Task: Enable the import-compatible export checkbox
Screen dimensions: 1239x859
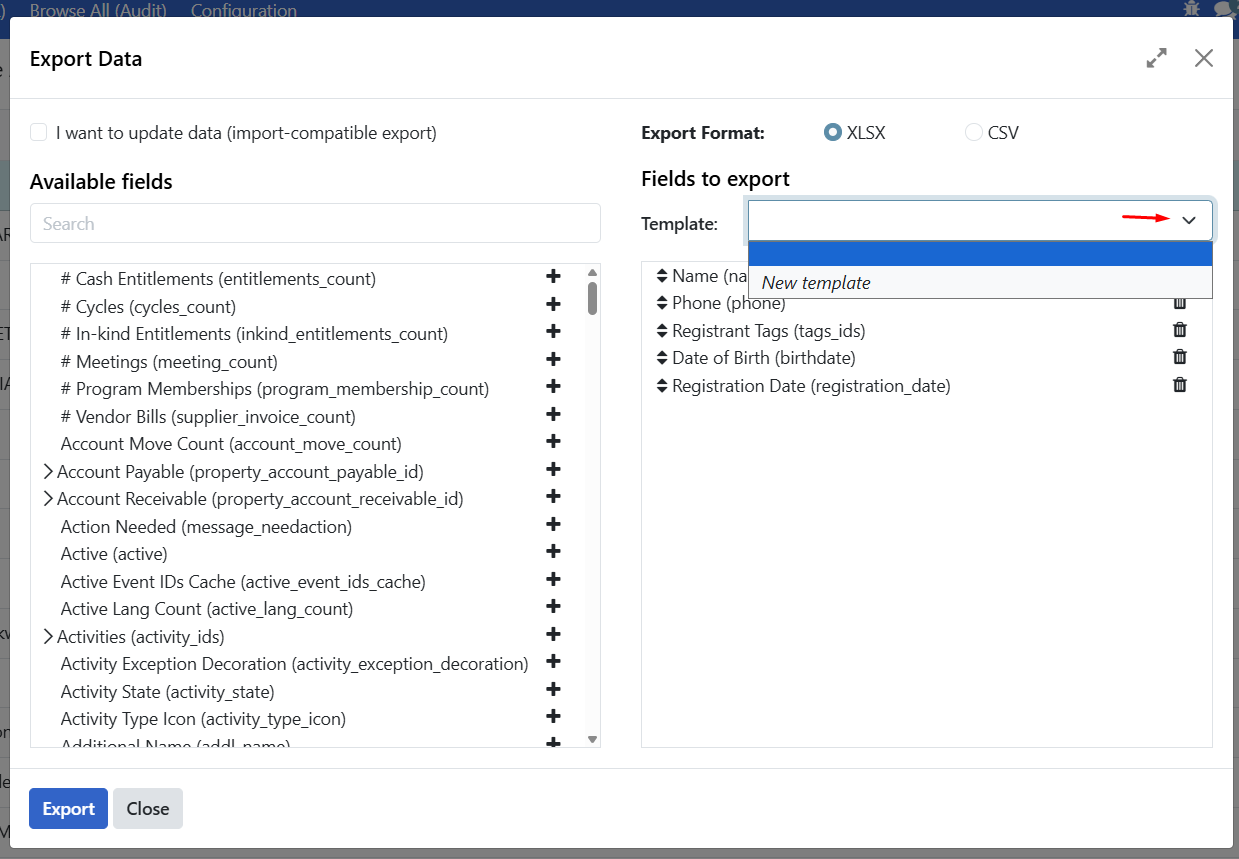Action: coord(37,131)
